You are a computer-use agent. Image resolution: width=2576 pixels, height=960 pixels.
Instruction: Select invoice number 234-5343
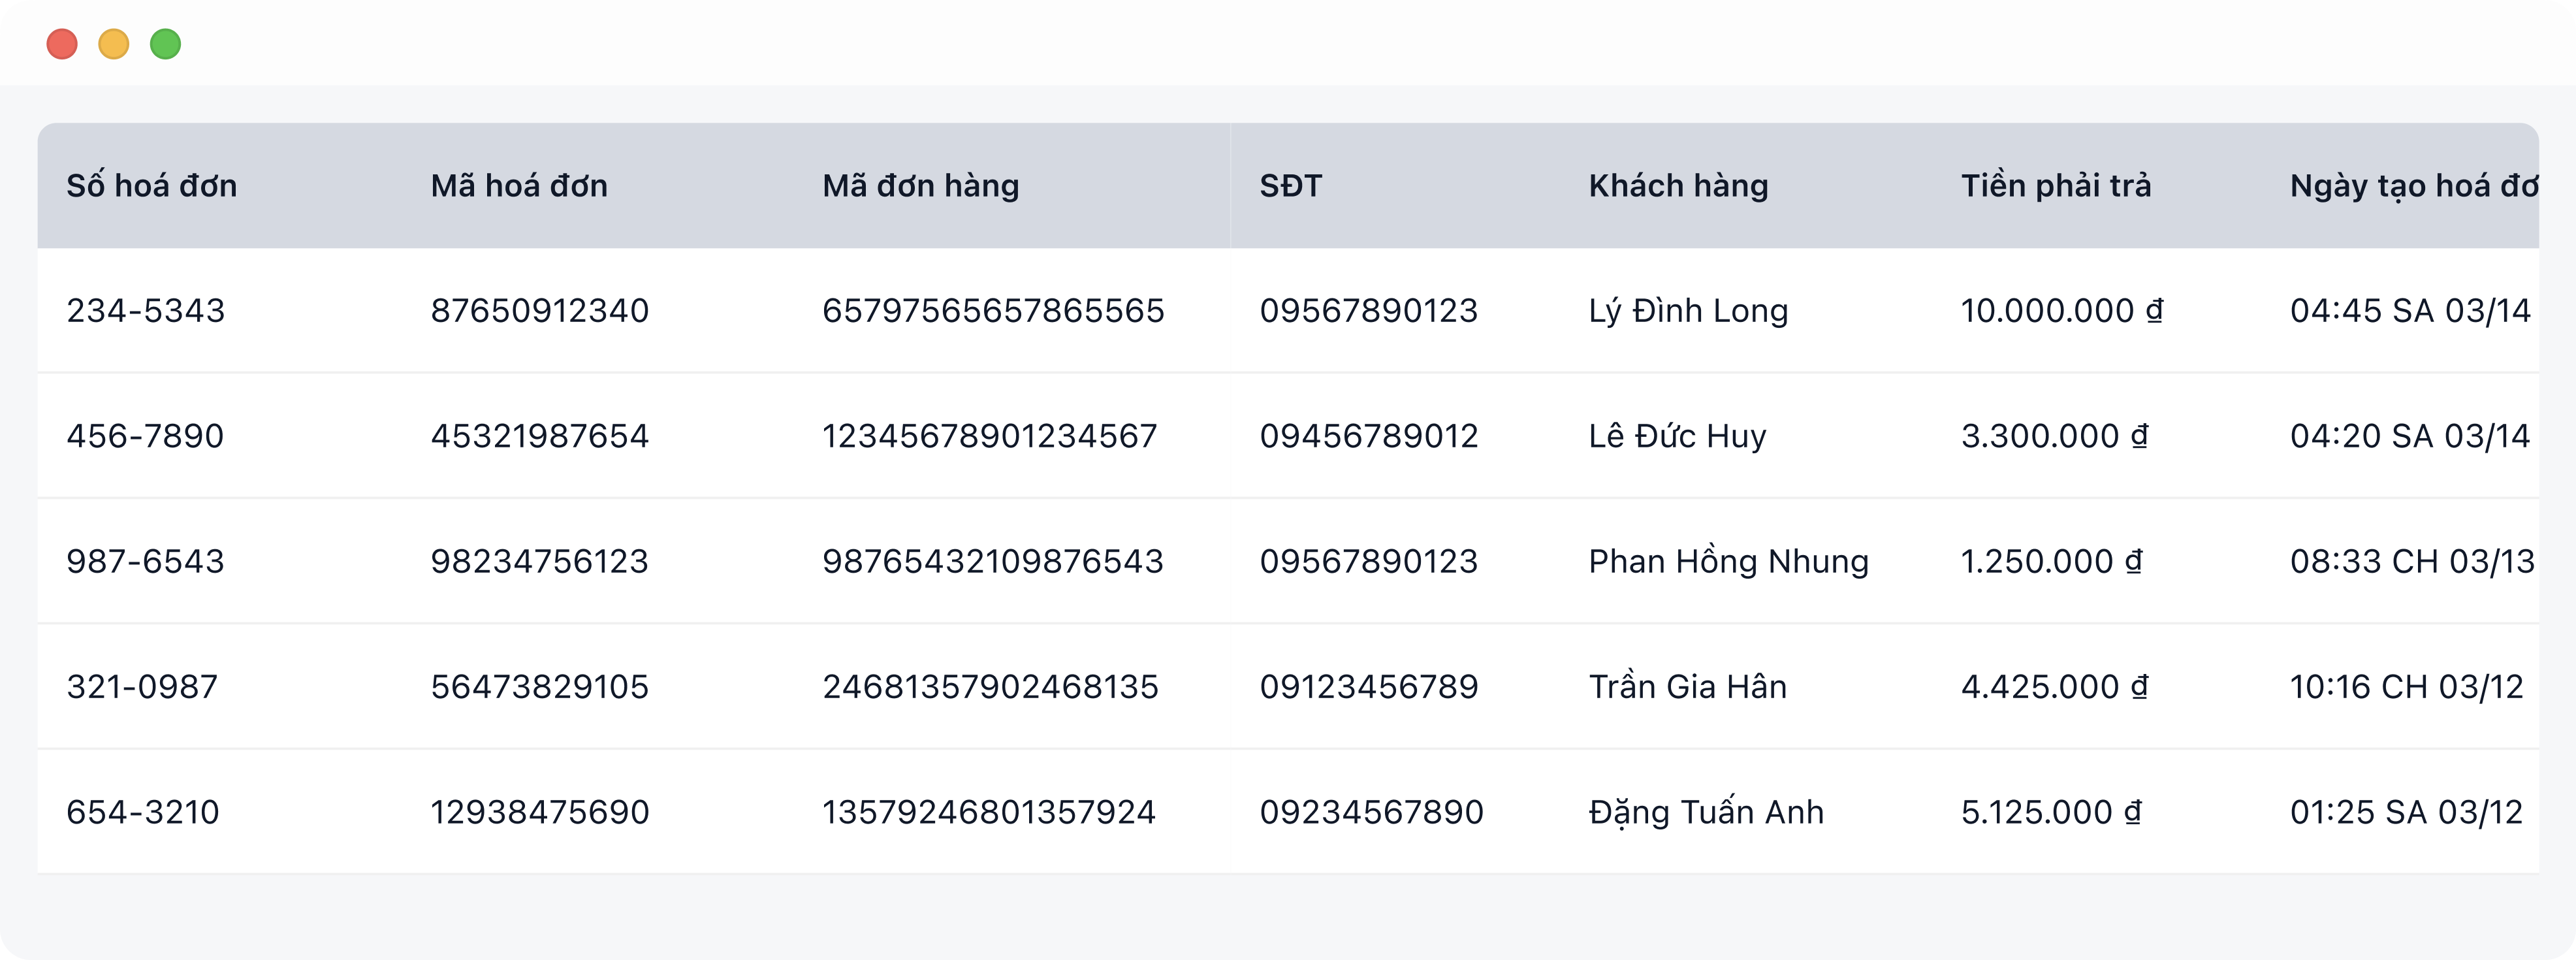(x=146, y=311)
